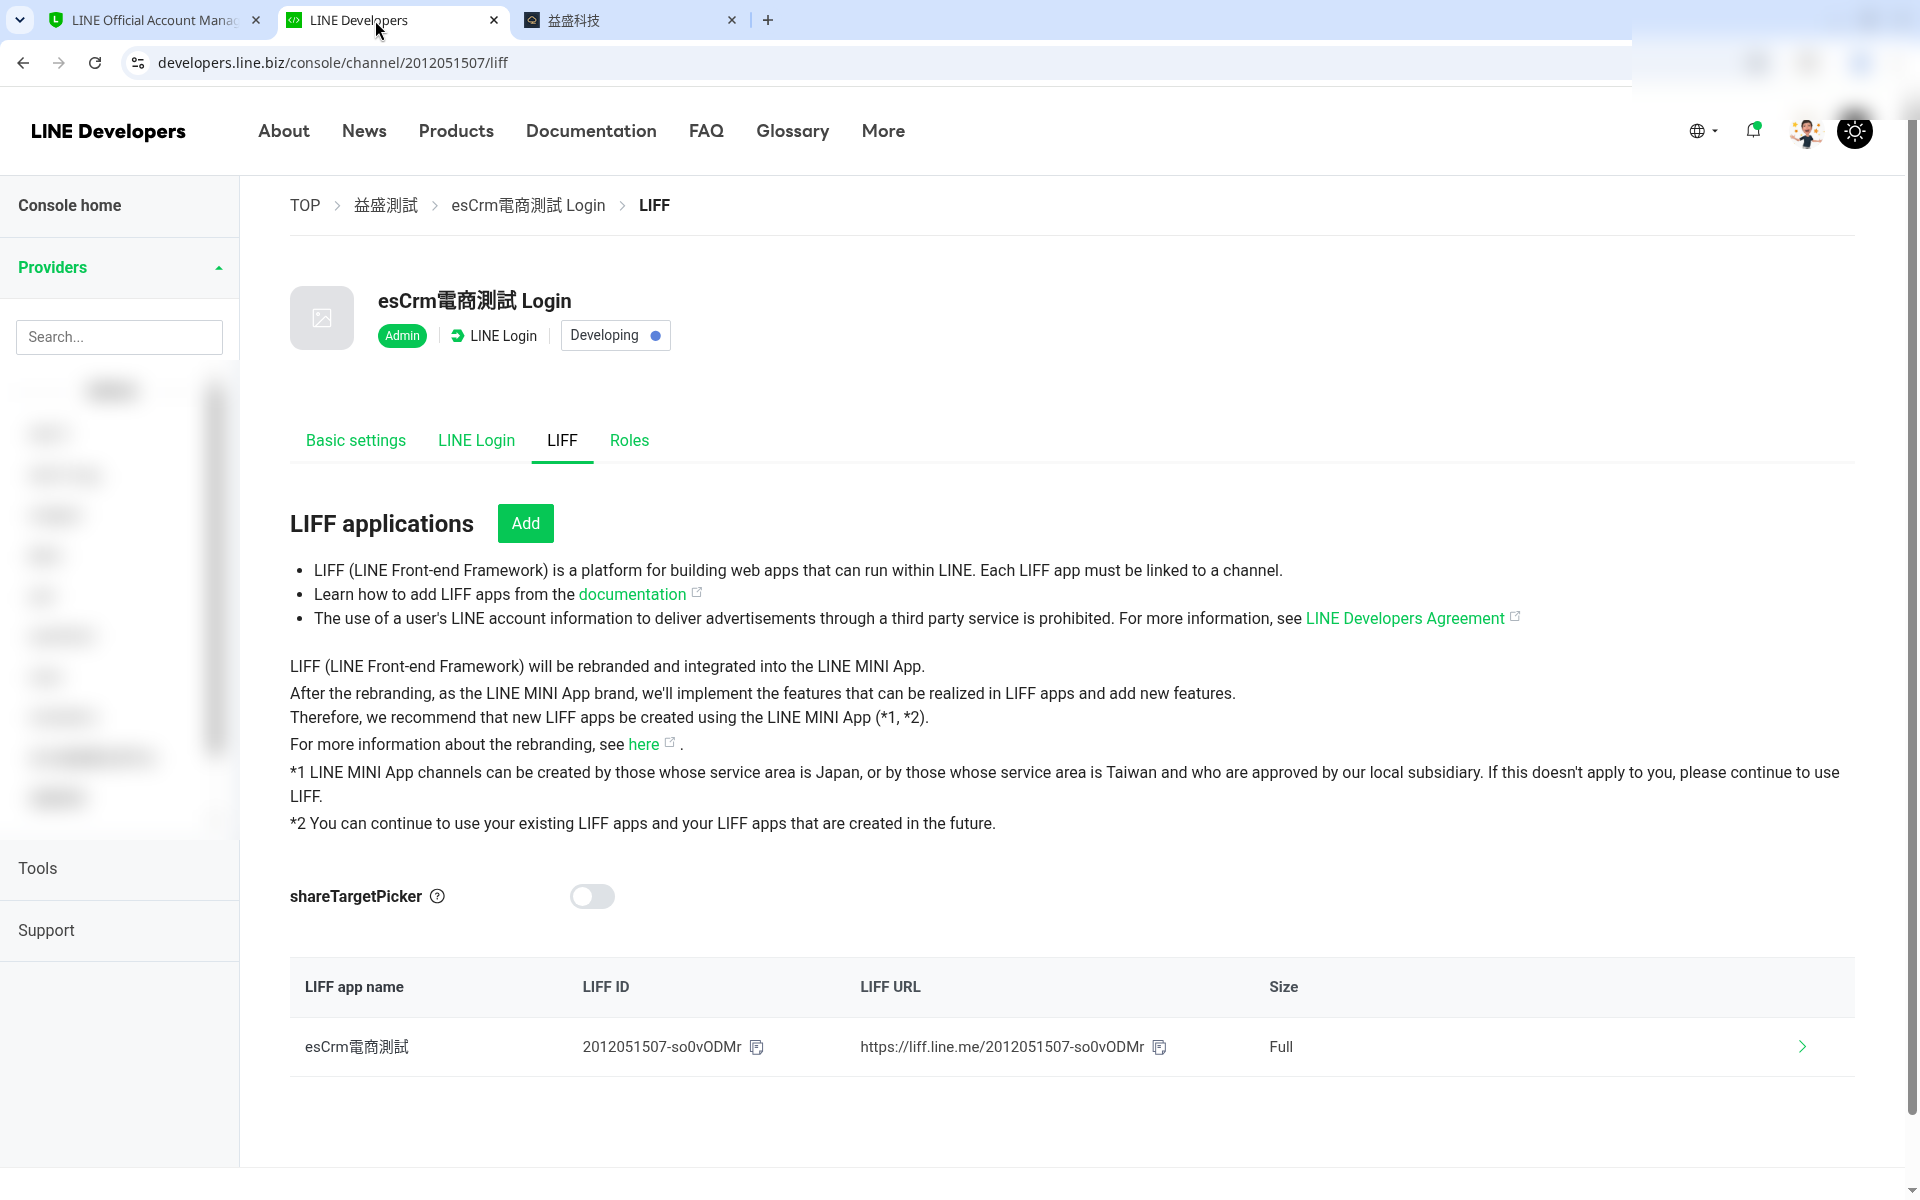The width and height of the screenshot is (1920, 1200).
Task: Open the More menu
Action: pyautogui.click(x=883, y=131)
